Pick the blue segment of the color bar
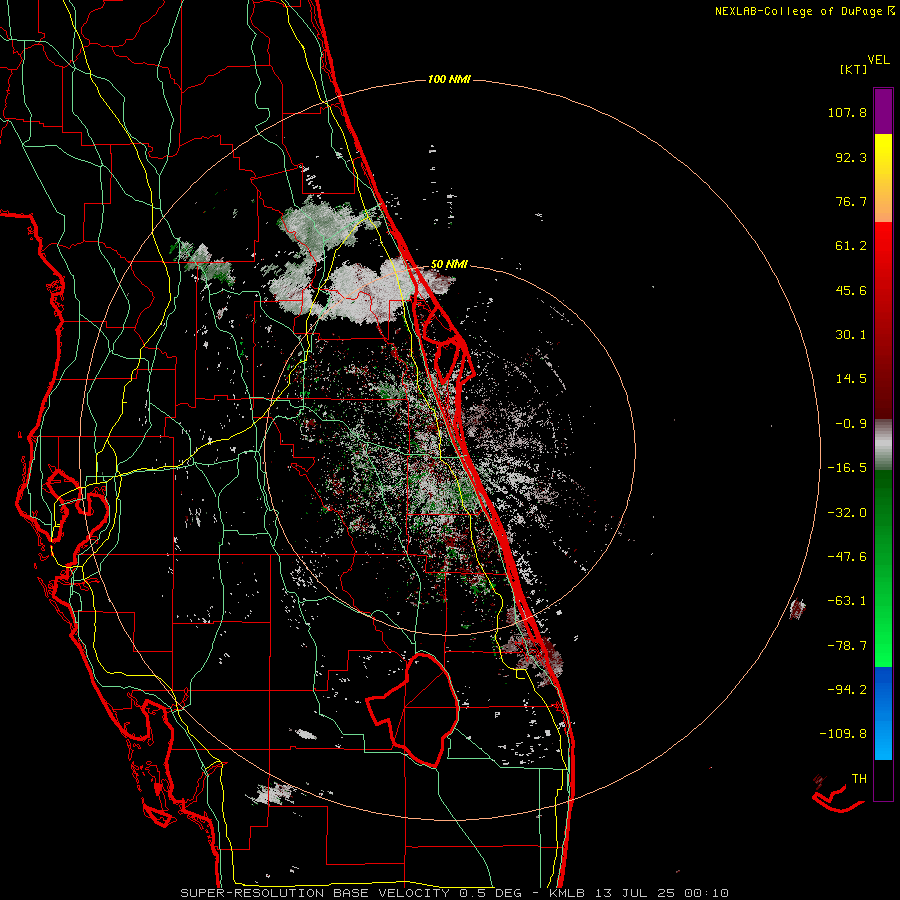The image size is (900, 900). tap(883, 713)
